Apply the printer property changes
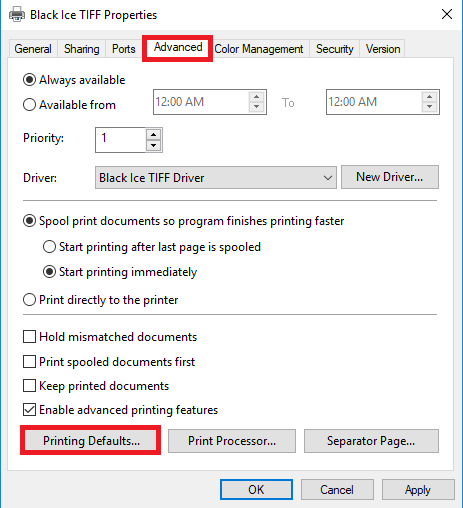The height and width of the screenshot is (508, 463). click(418, 490)
